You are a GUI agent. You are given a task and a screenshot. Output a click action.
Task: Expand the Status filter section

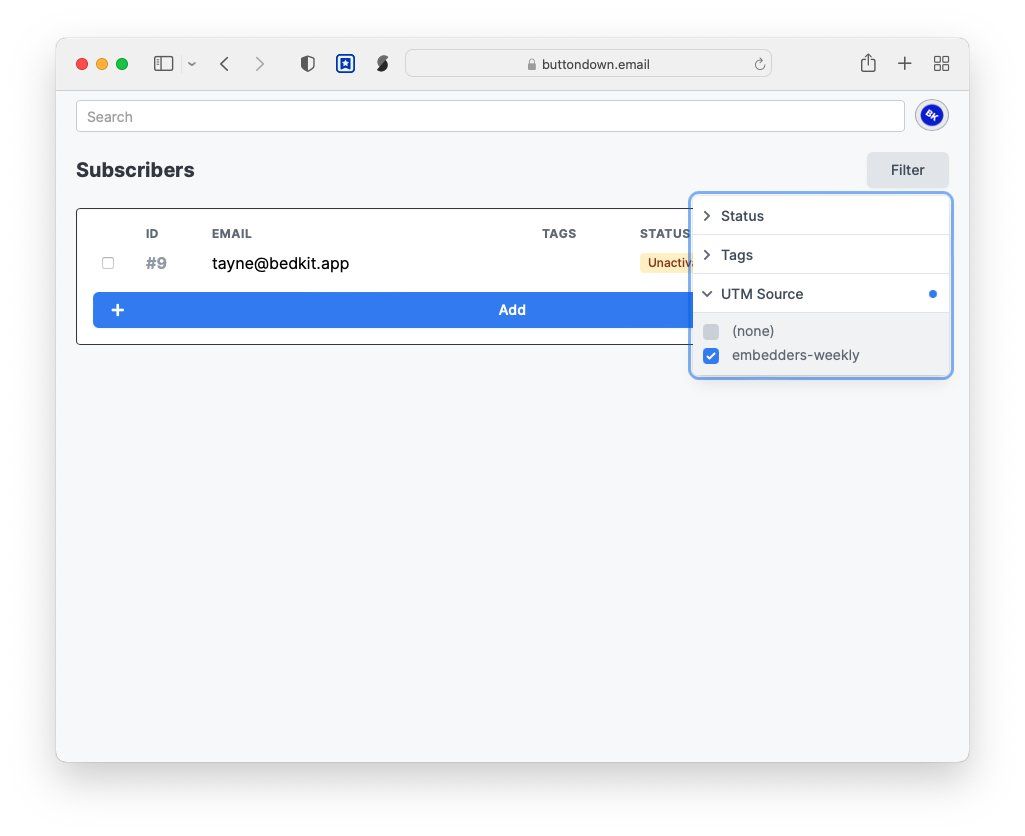click(x=741, y=216)
